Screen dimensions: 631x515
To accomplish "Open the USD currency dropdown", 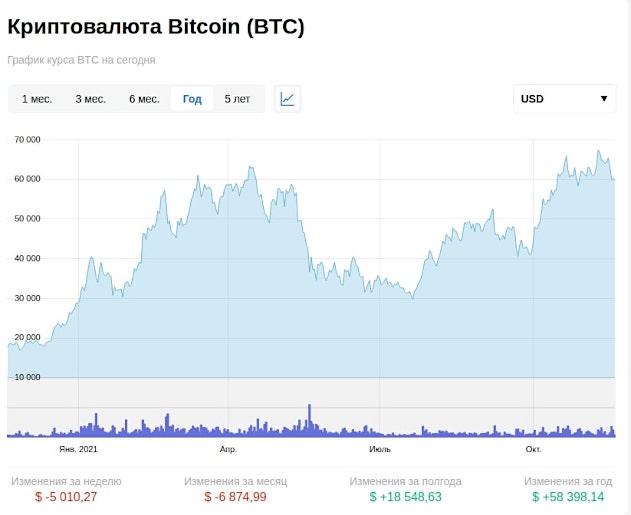I will [564, 99].
